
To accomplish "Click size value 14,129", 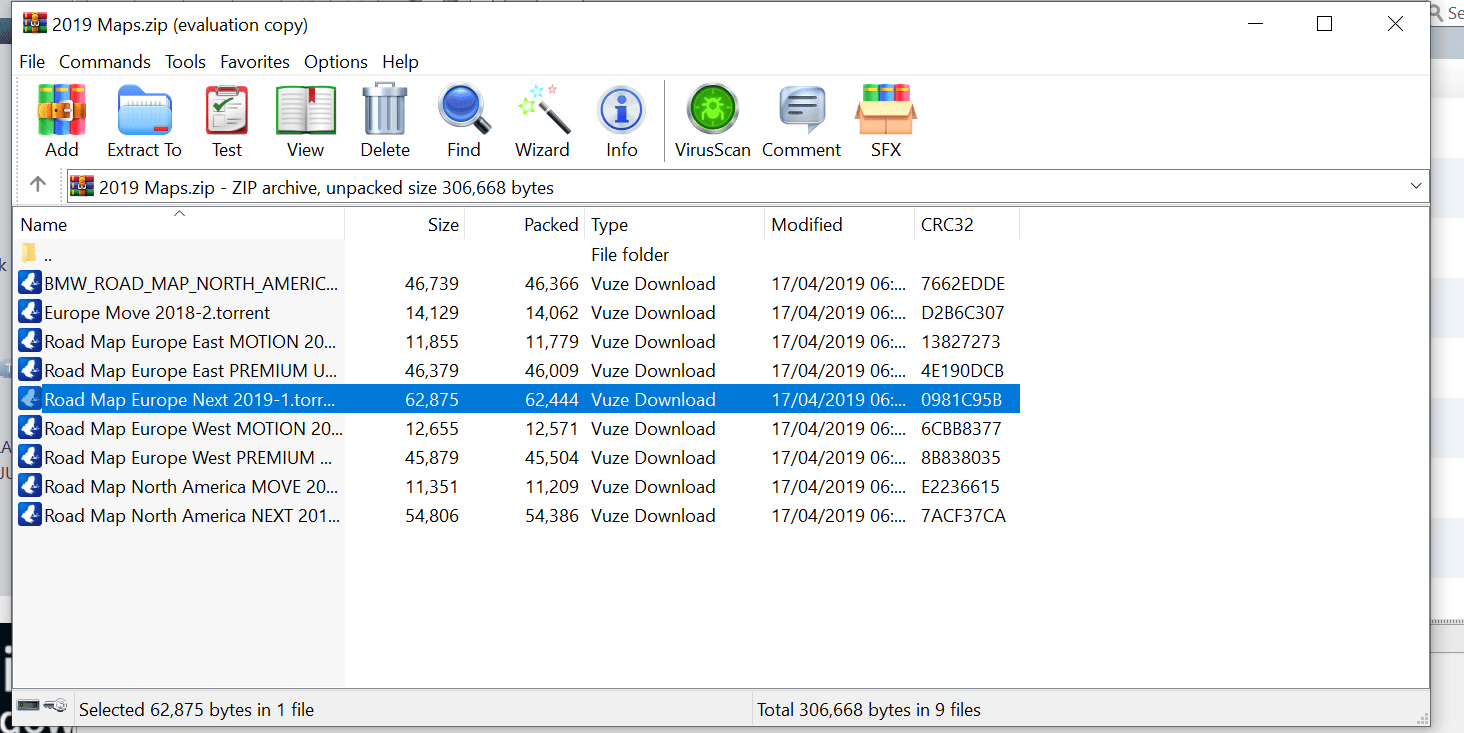I will pyautogui.click(x=432, y=313).
